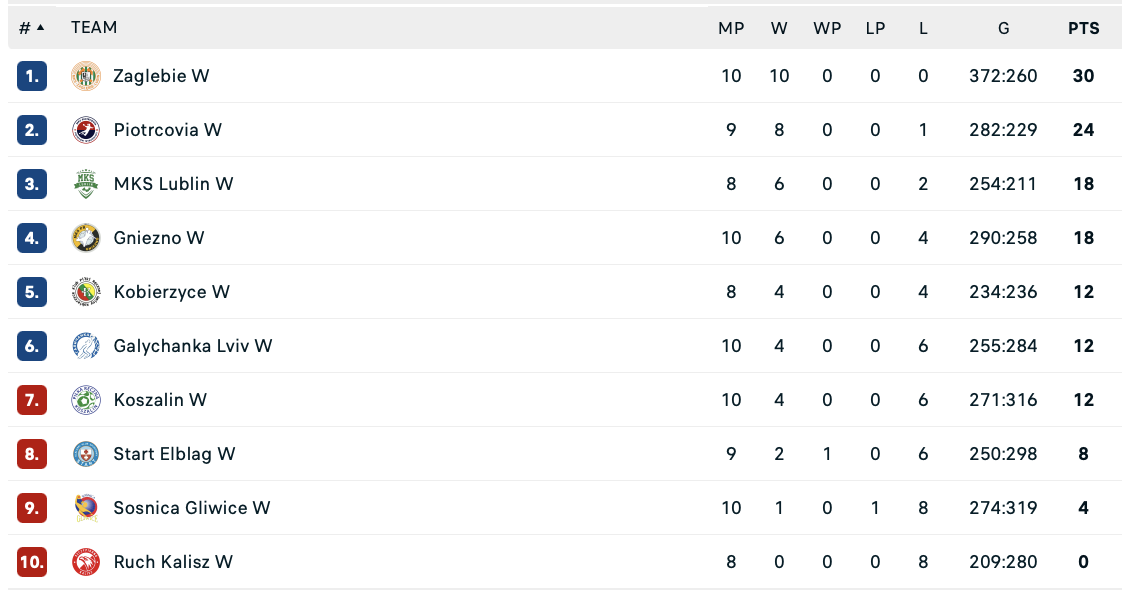
Task: Sort table by rank number column
Action: pyautogui.click(x=31, y=28)
